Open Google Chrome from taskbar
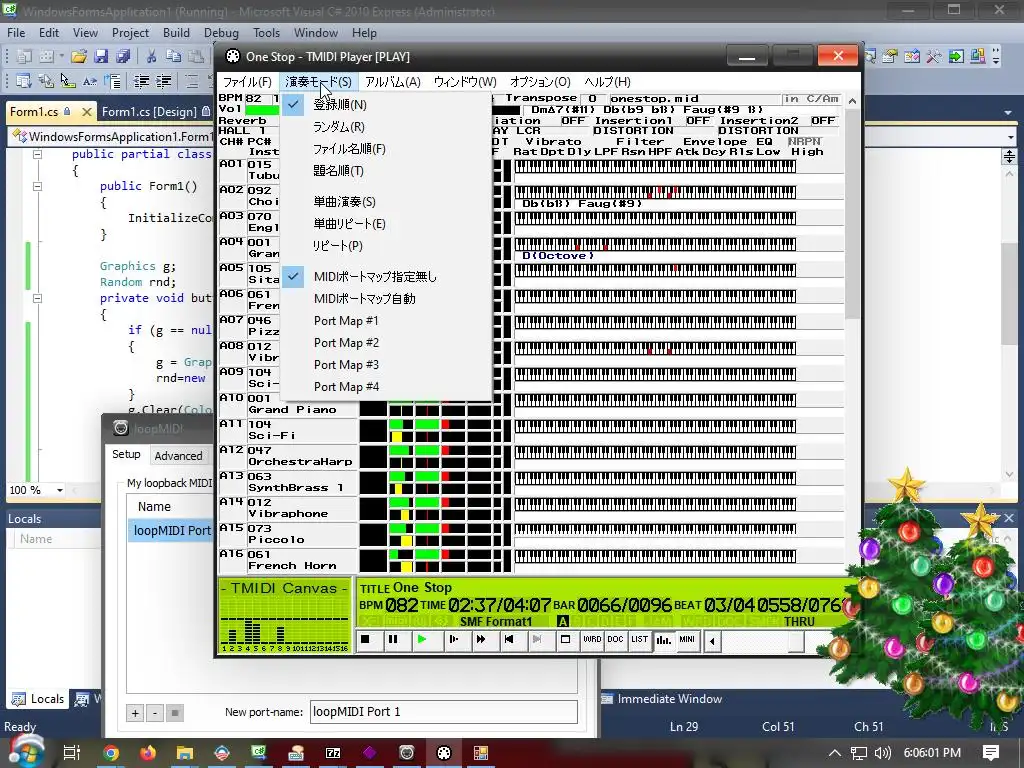Viewport: 1024px width, 768px height. pyautogui.click(x=111, y=753)
